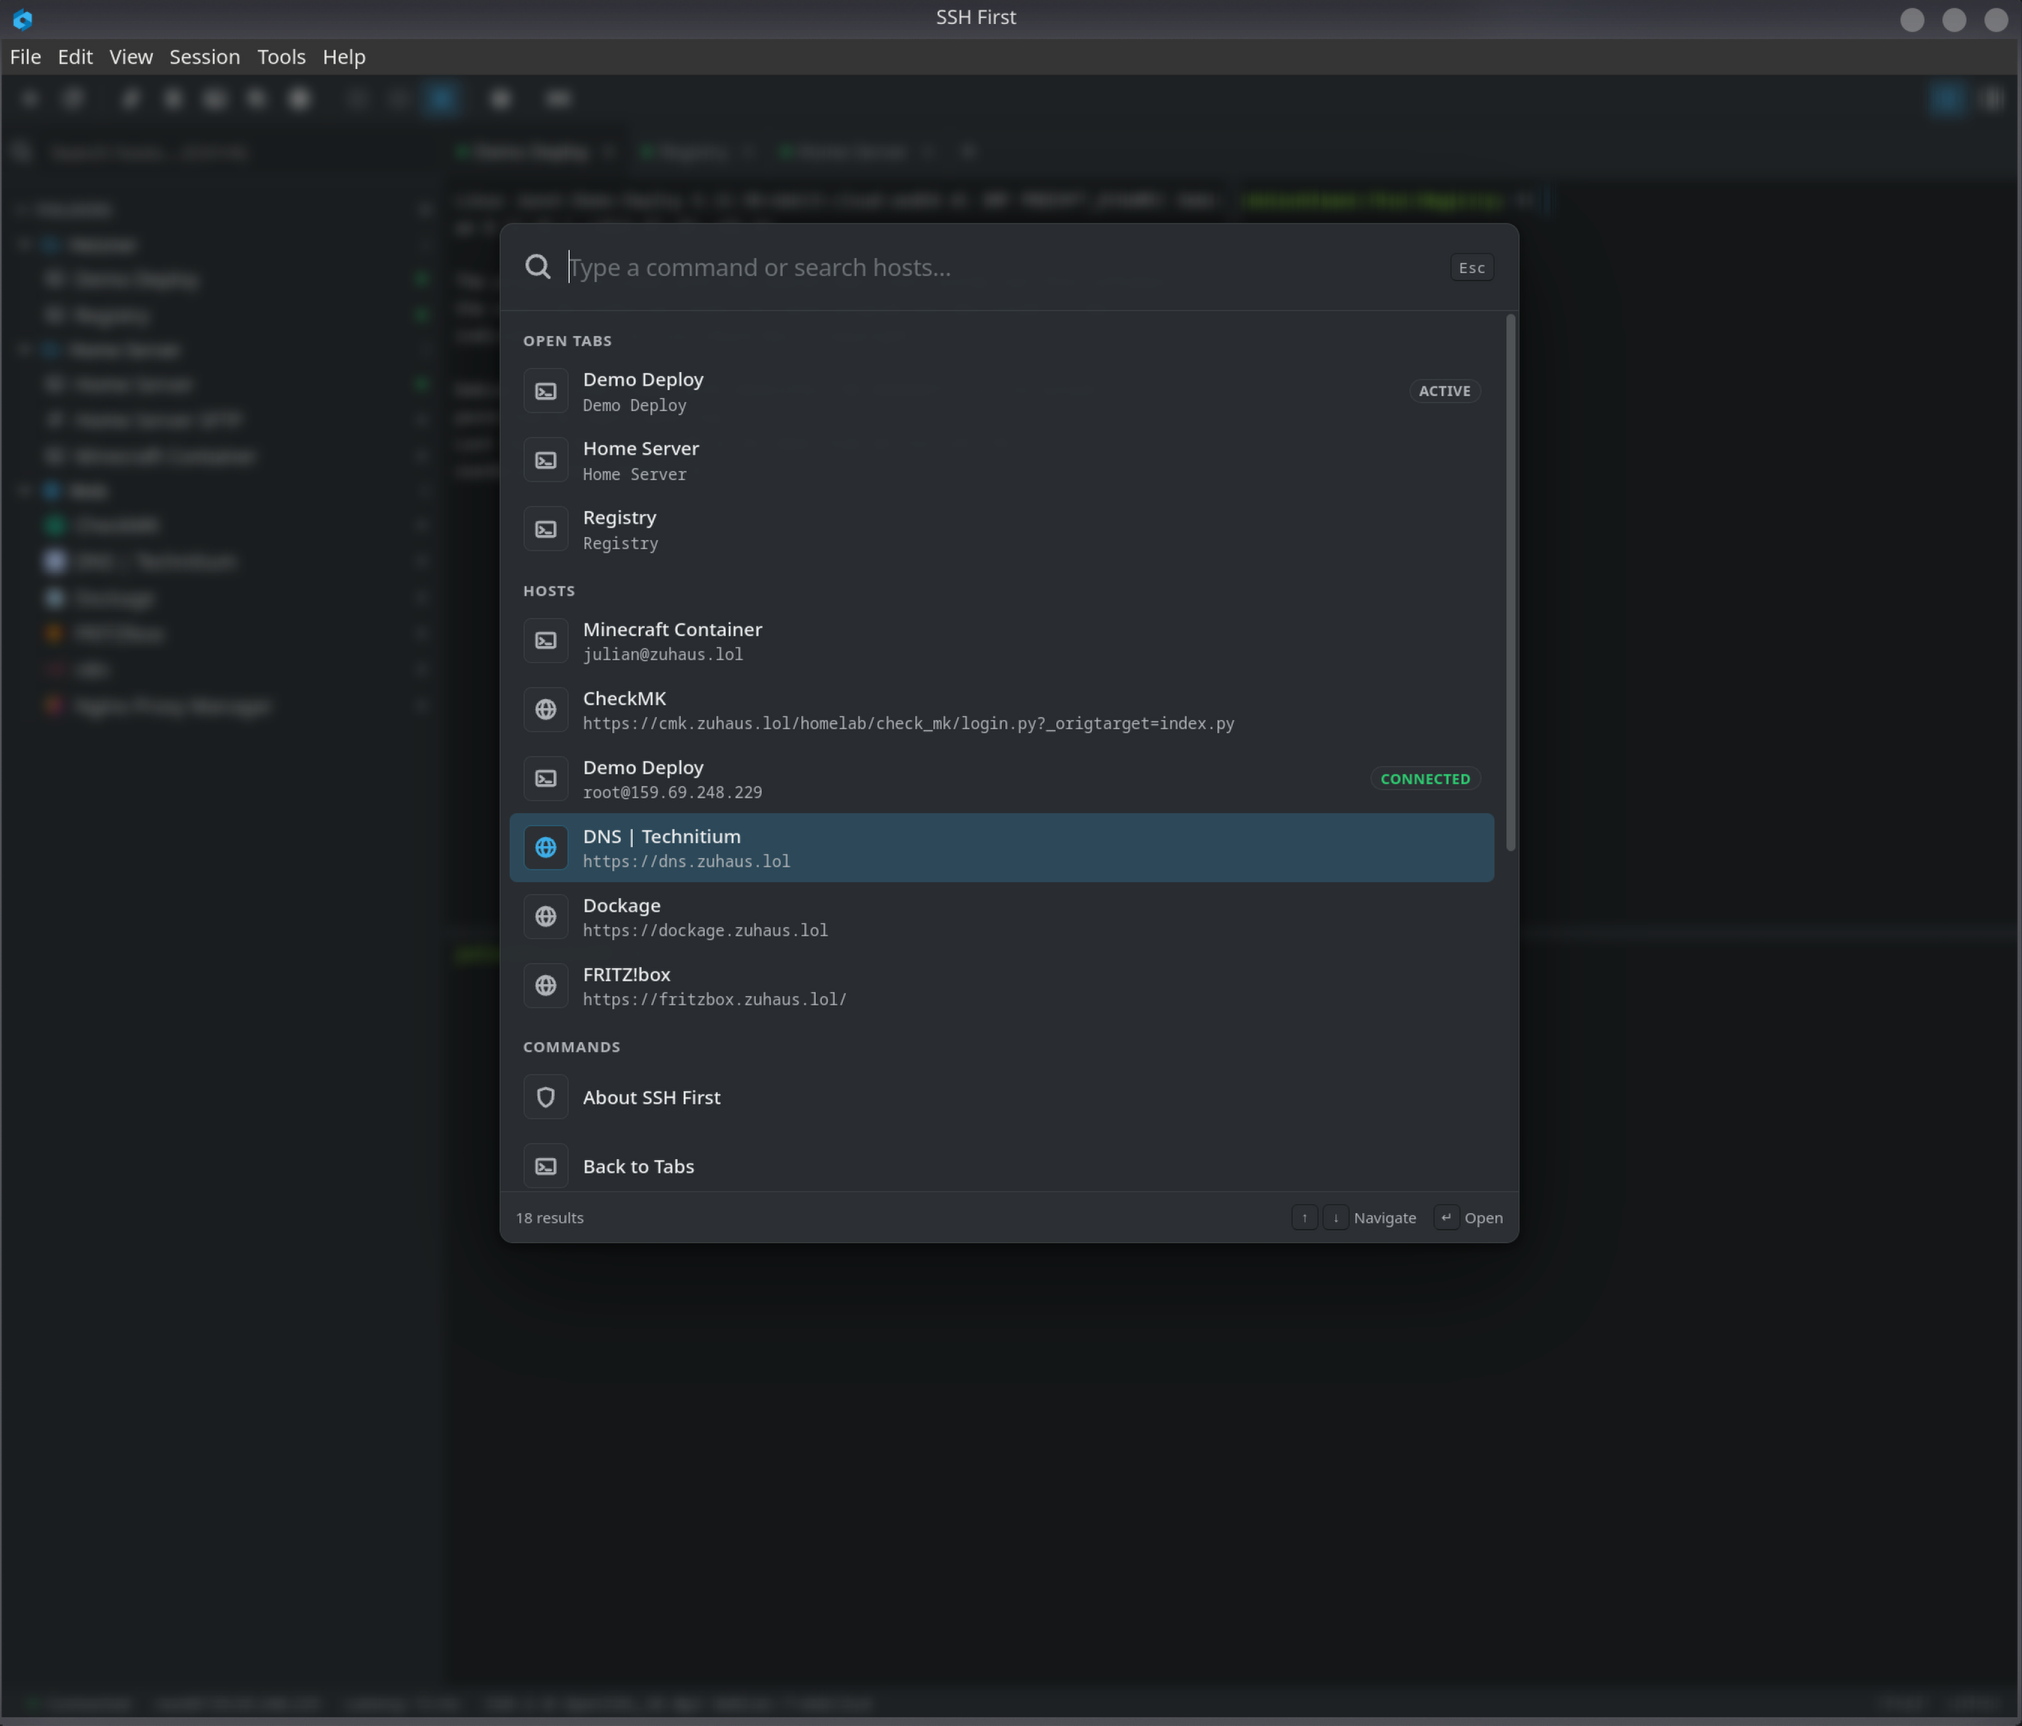Focus the command or host search field
This screenshot has width=2022, height=1726.
click(1005, 268)
